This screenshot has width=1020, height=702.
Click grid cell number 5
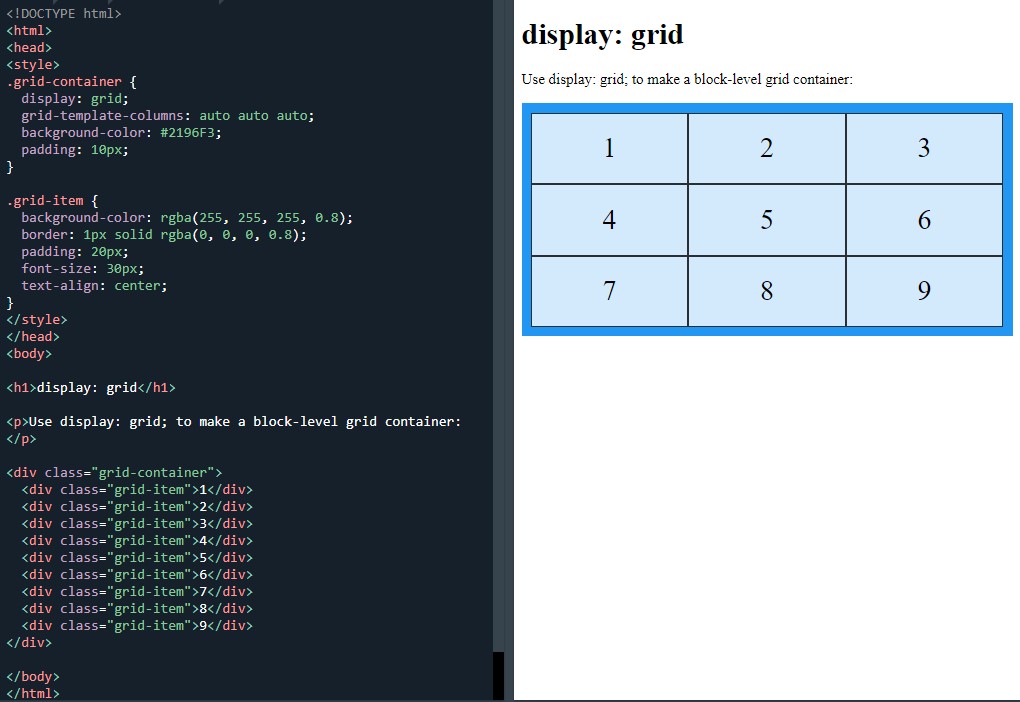pyautogui.click(x=767, y=220)
